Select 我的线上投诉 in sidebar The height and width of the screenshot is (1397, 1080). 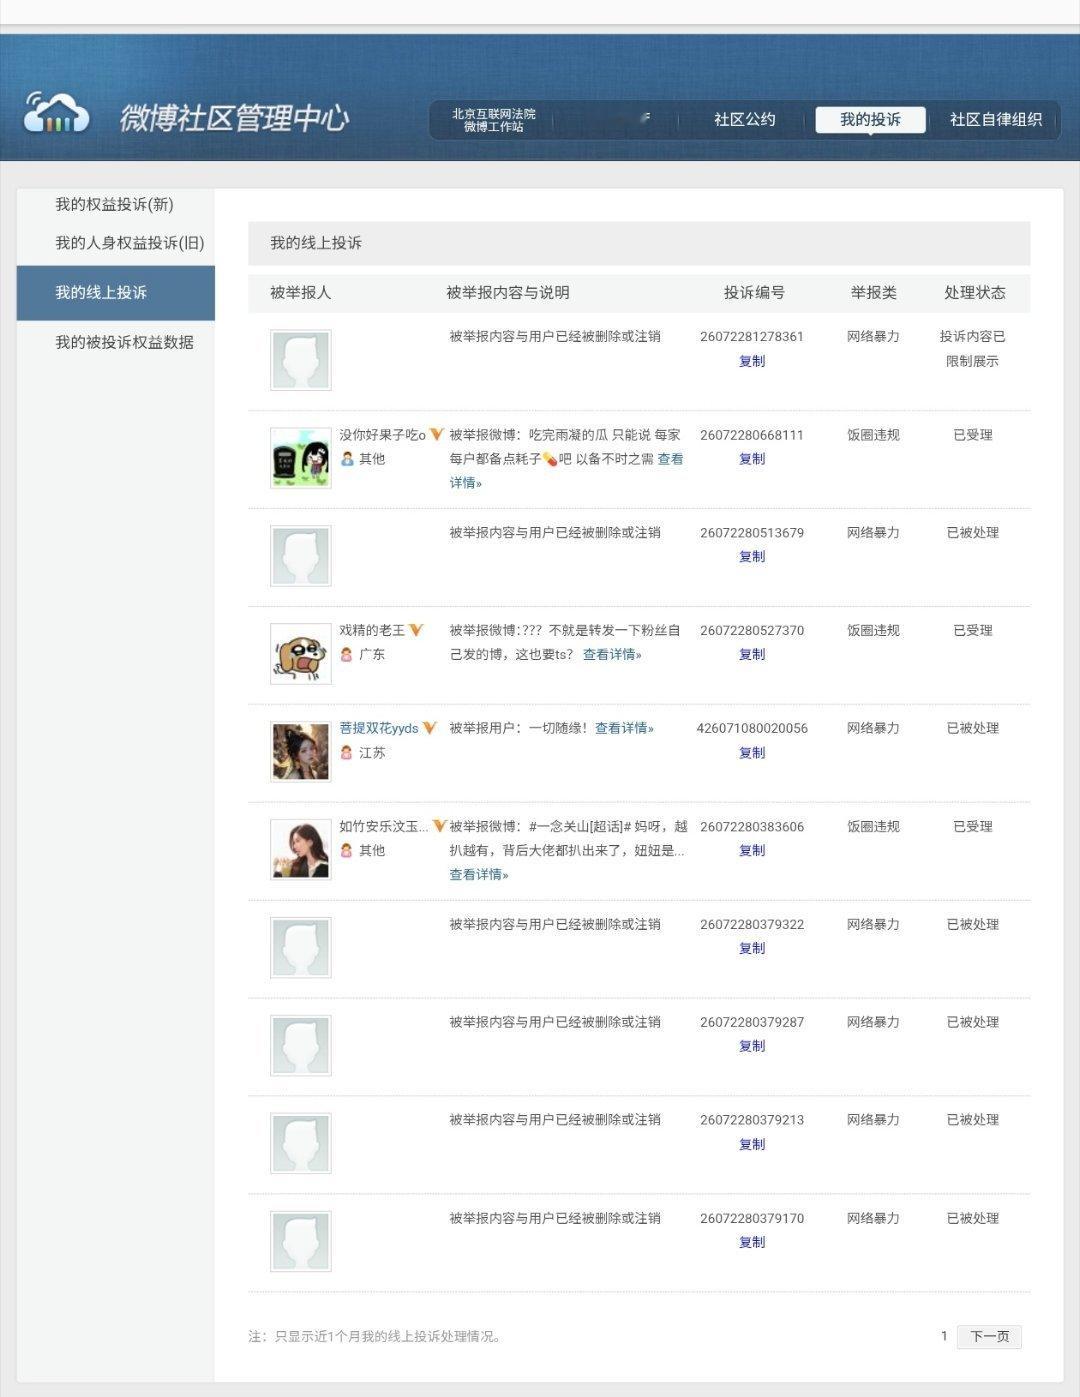click(x=116, y=293)
